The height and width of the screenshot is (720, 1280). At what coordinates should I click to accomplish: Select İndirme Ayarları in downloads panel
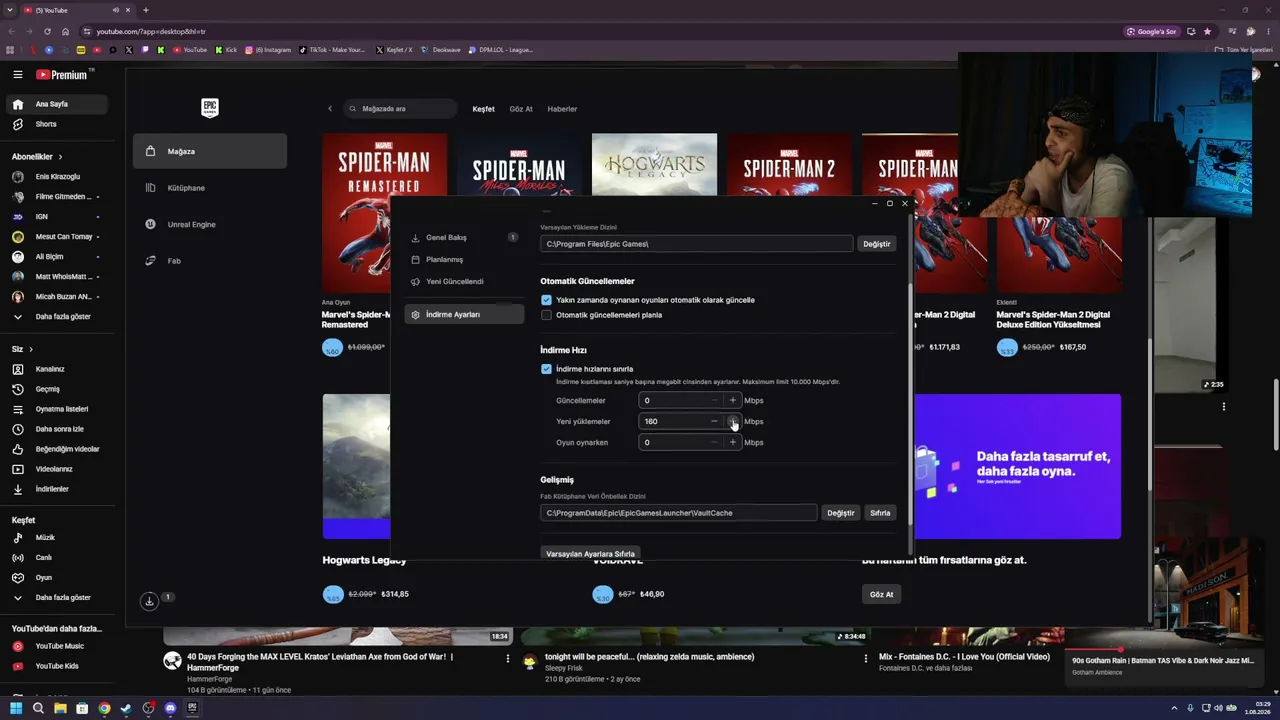point(464,314)
